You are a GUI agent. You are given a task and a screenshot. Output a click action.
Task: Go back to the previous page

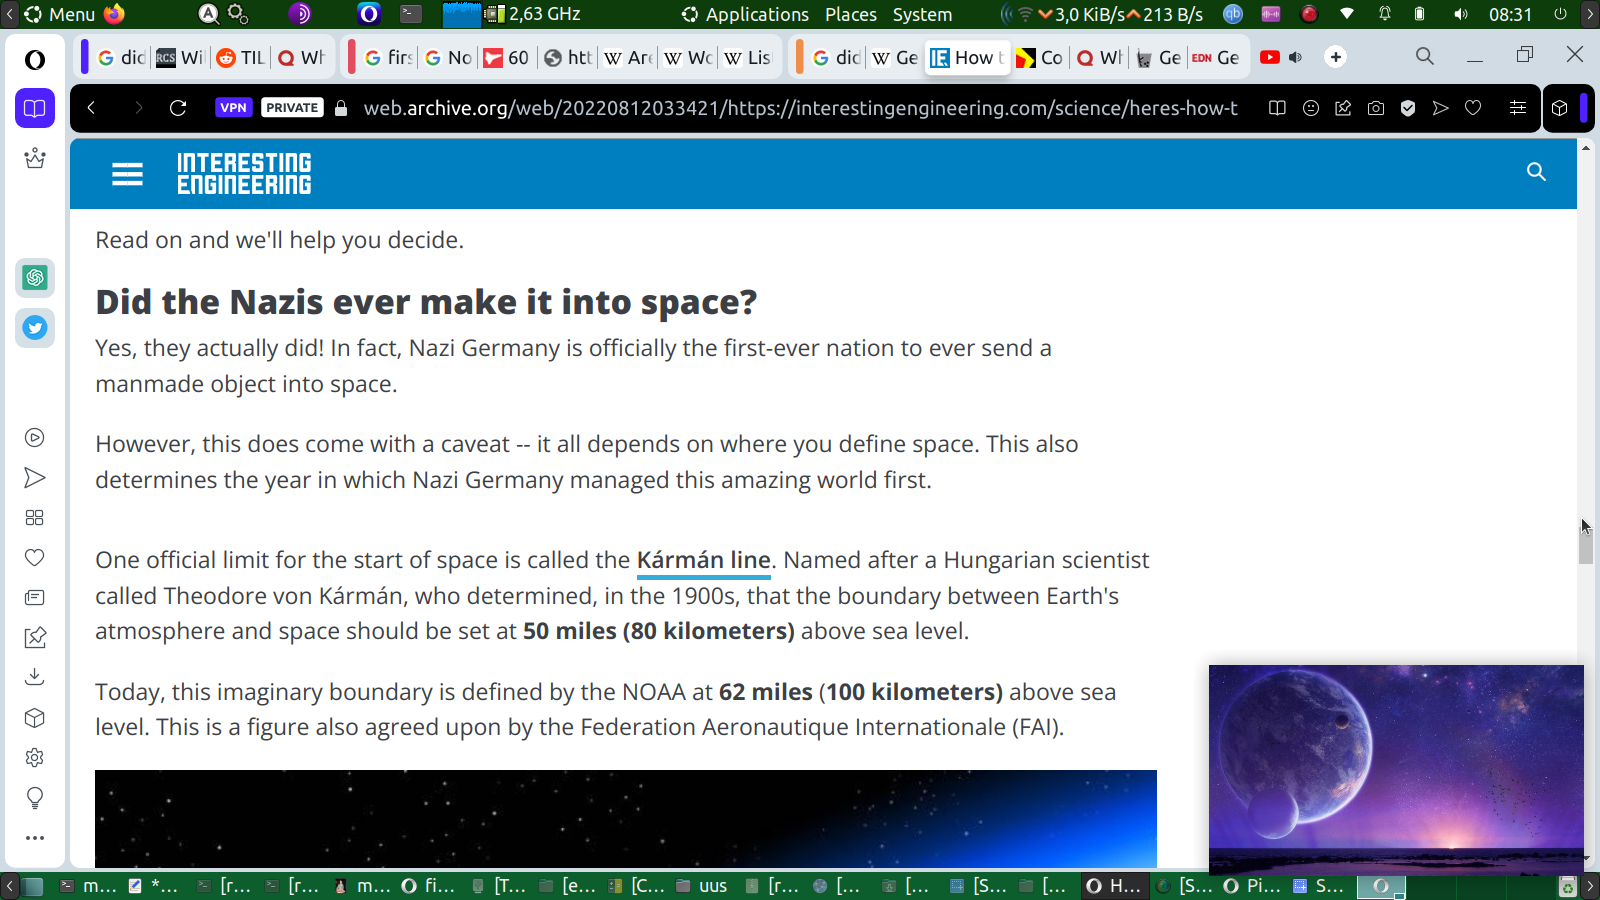(x=92, y=108)
